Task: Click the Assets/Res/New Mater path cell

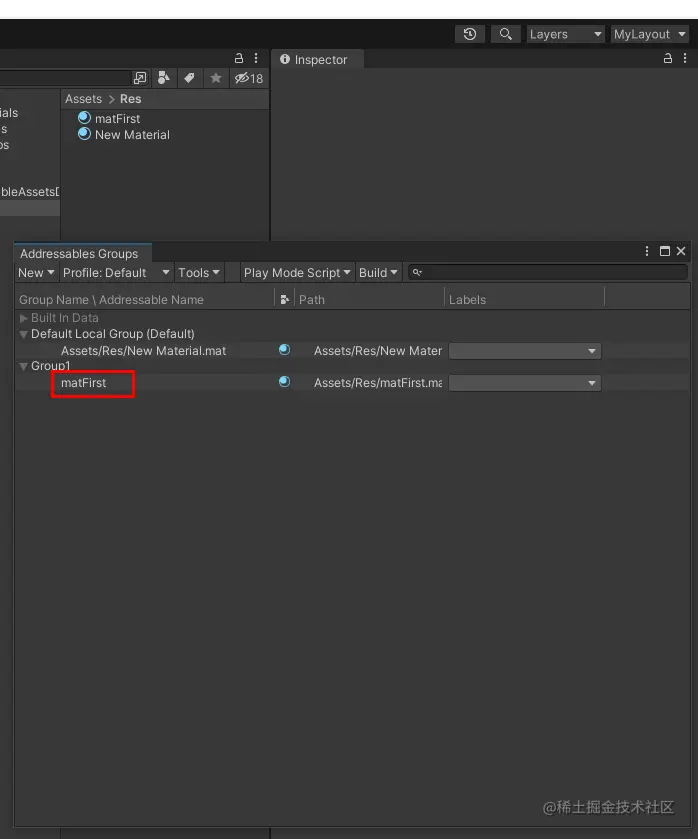Action: 378,350
